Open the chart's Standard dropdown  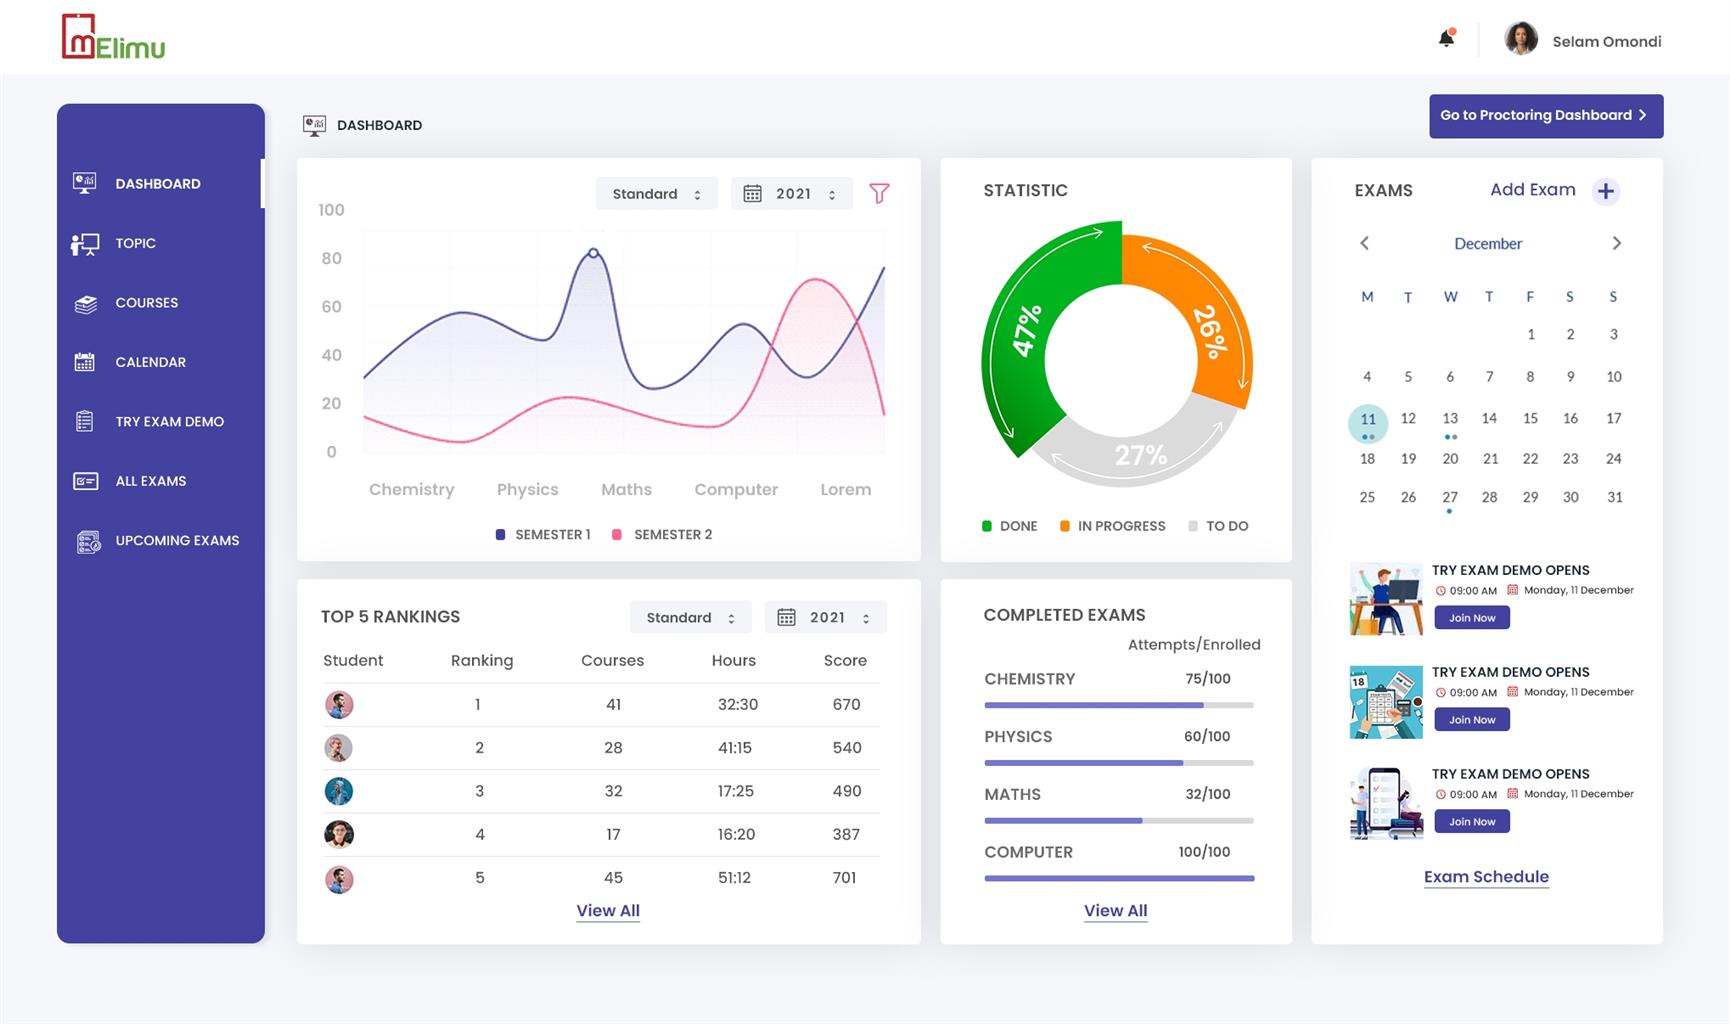656,194
